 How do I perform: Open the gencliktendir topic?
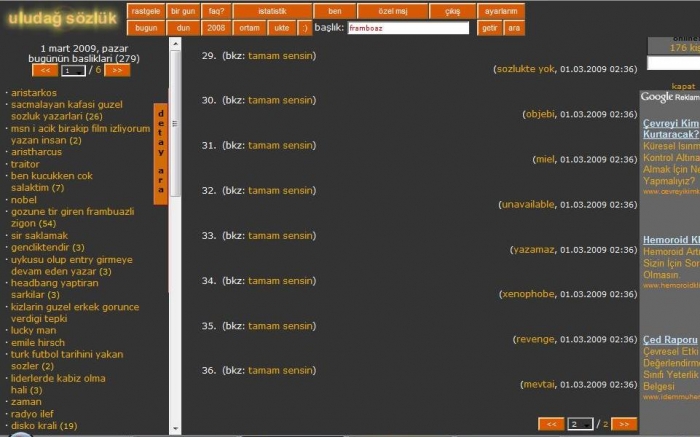click(48, 247)
